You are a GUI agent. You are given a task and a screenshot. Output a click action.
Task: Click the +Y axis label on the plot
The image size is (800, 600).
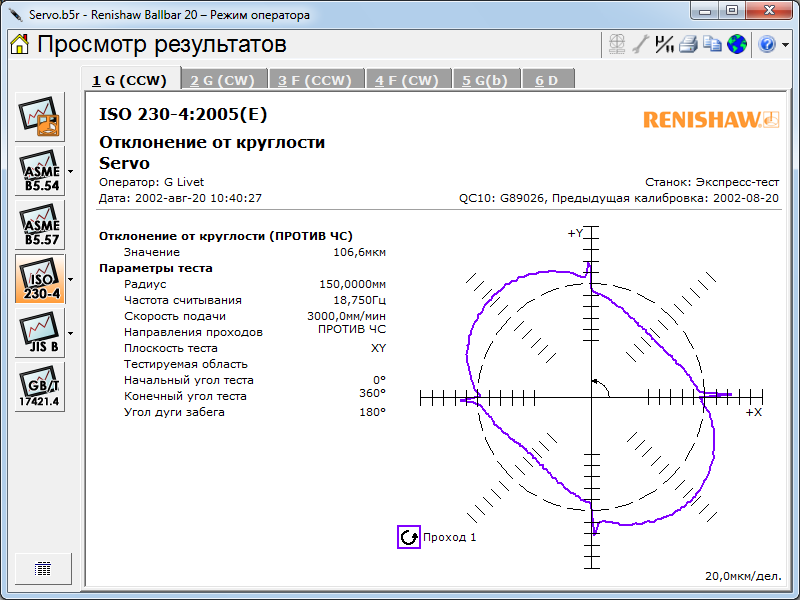point(575,233)
